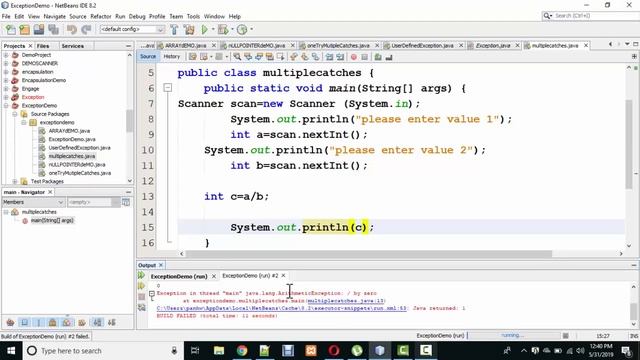Open the default config dropdown
The height and width of the screenshot is (360, 640).
pos(132,29)
